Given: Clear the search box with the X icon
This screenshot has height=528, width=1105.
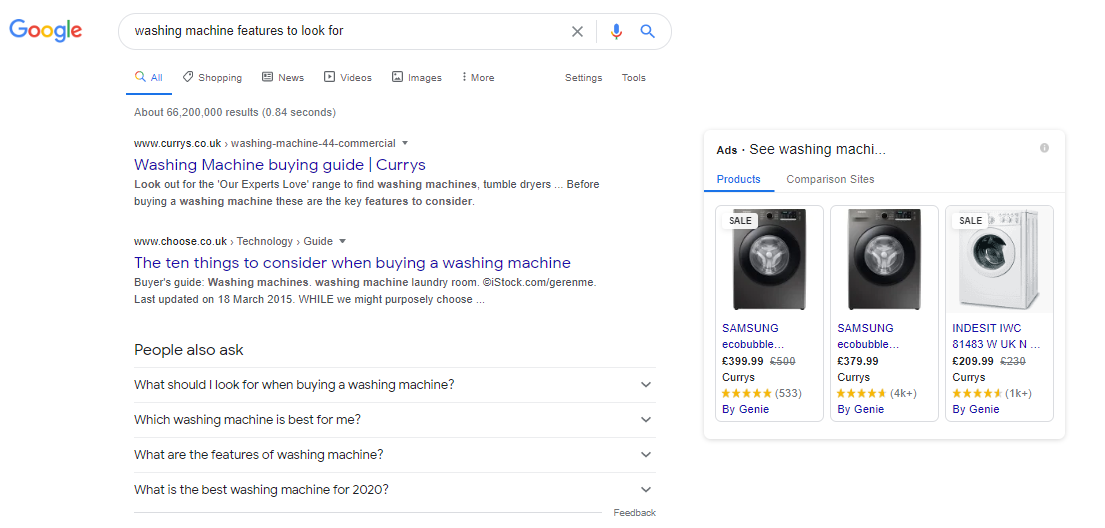Looking at the screenshot, I should 577,31.
